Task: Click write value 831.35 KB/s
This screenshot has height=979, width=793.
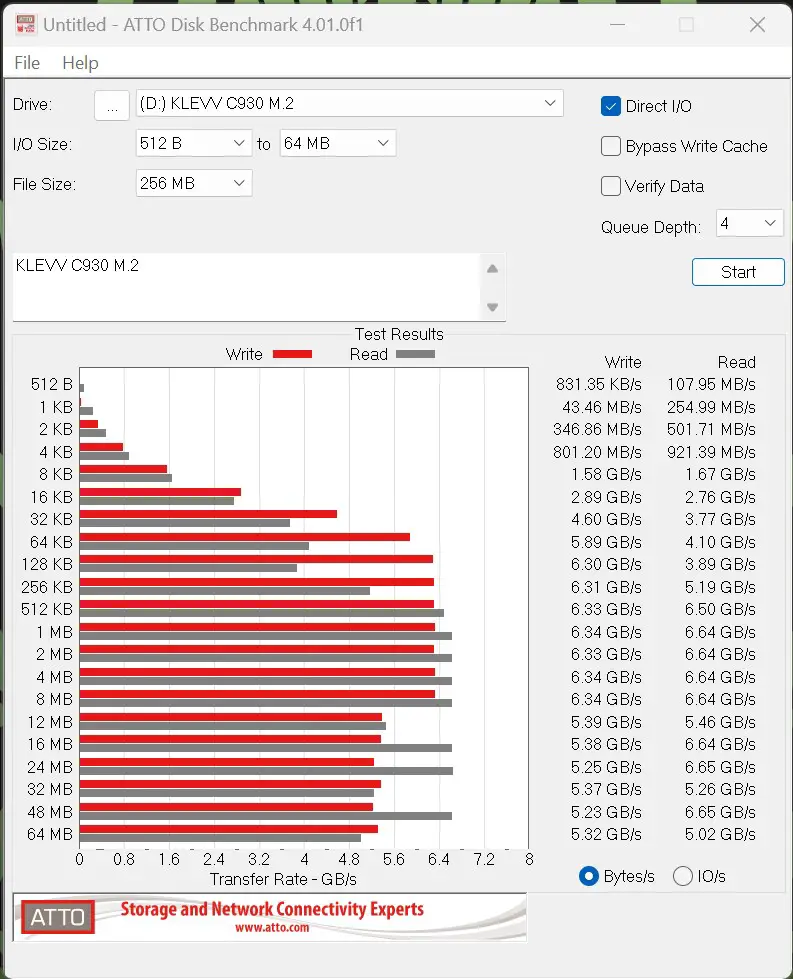Action: [x=599, y=385]
